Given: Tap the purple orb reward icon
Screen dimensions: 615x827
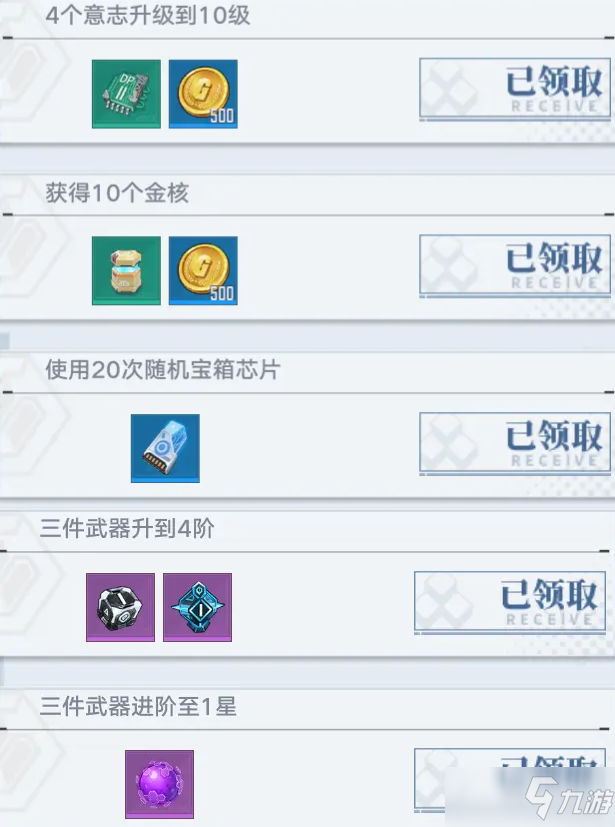Looking at the screenshot, I should [x=159, y=784].
